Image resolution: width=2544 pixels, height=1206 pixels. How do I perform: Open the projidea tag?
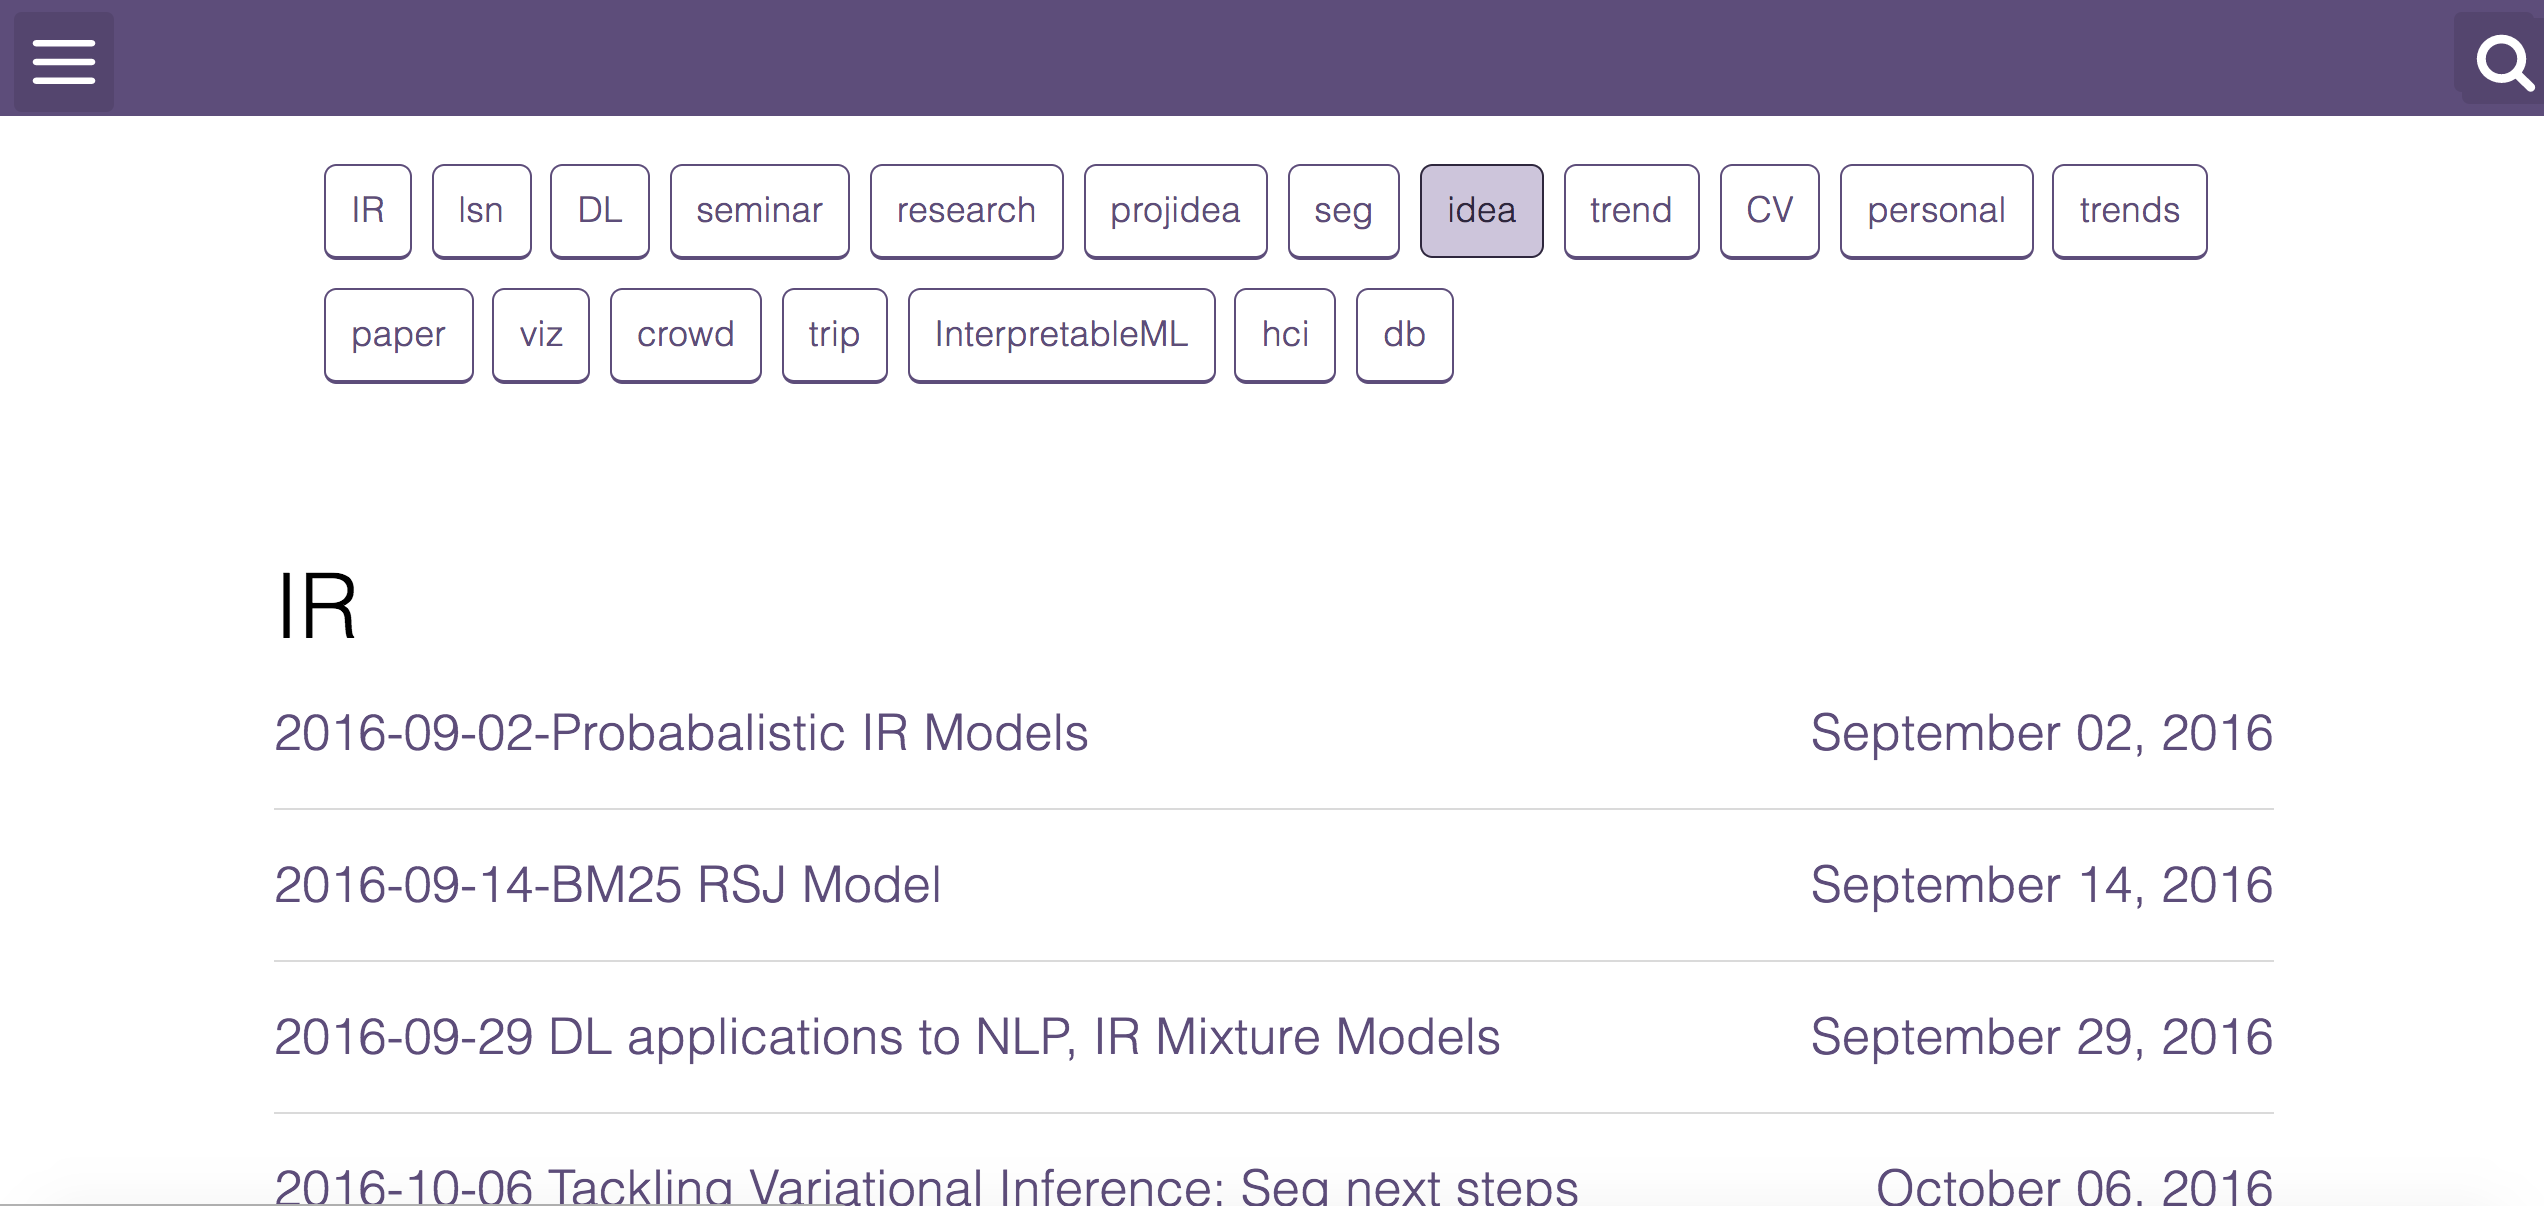coord(1175,211)
